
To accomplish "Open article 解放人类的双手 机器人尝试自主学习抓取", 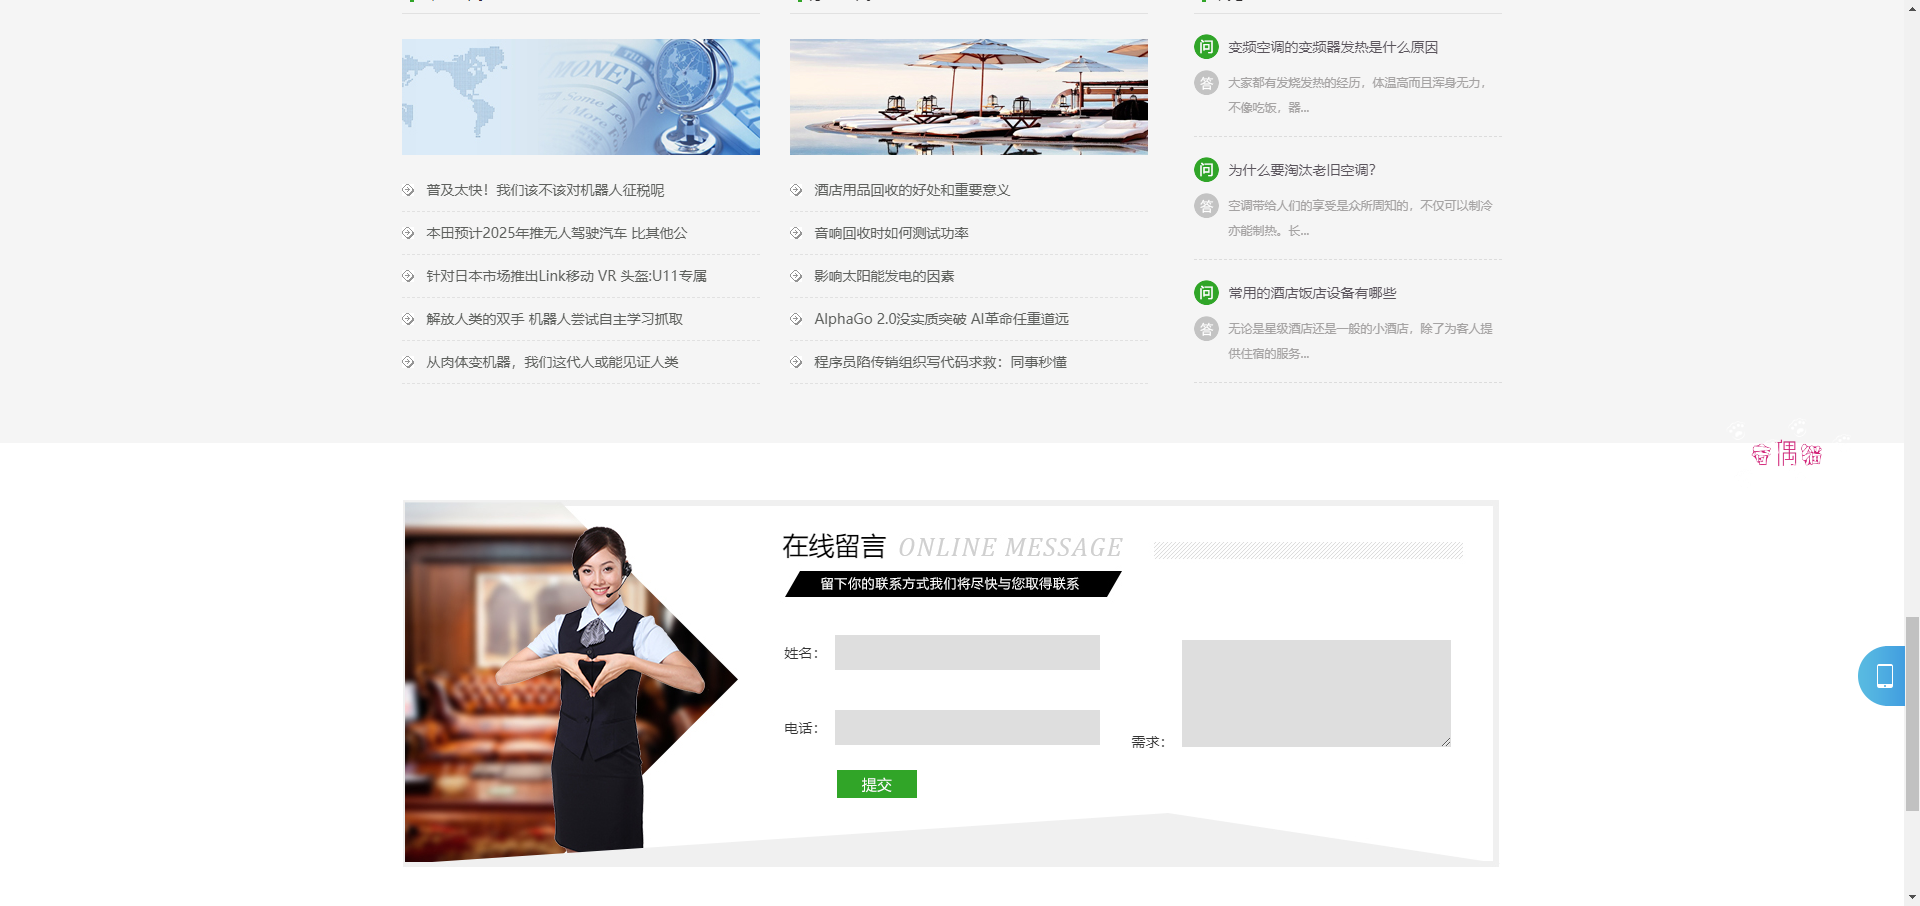I will click(554, 319).
